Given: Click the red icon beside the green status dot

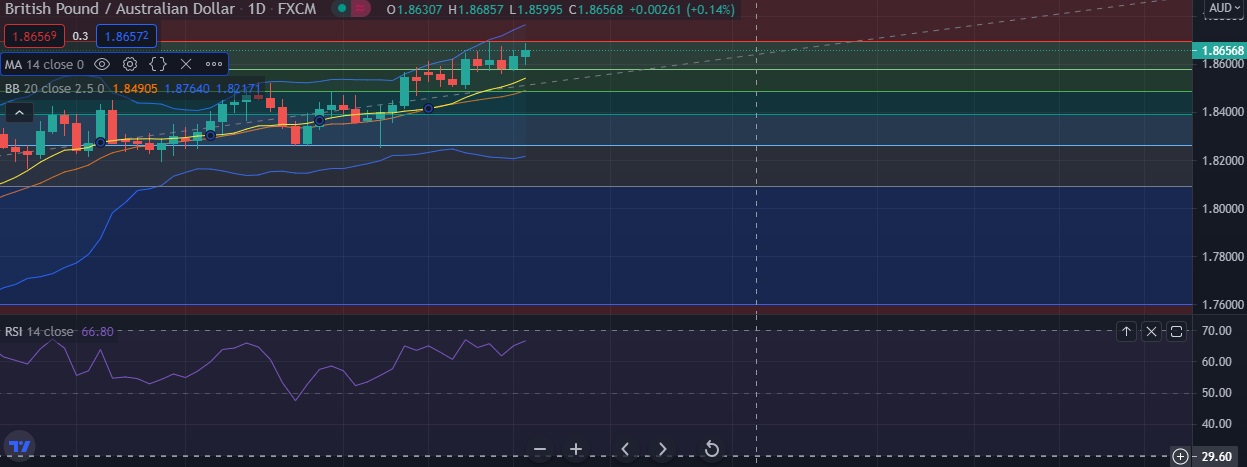Looking at the screenshot, I should (360, 9).
